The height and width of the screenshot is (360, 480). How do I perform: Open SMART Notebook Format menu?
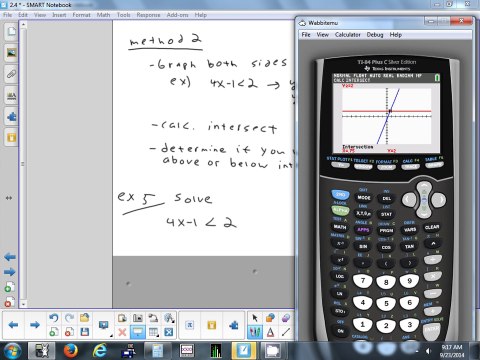(x=81, y=15)
